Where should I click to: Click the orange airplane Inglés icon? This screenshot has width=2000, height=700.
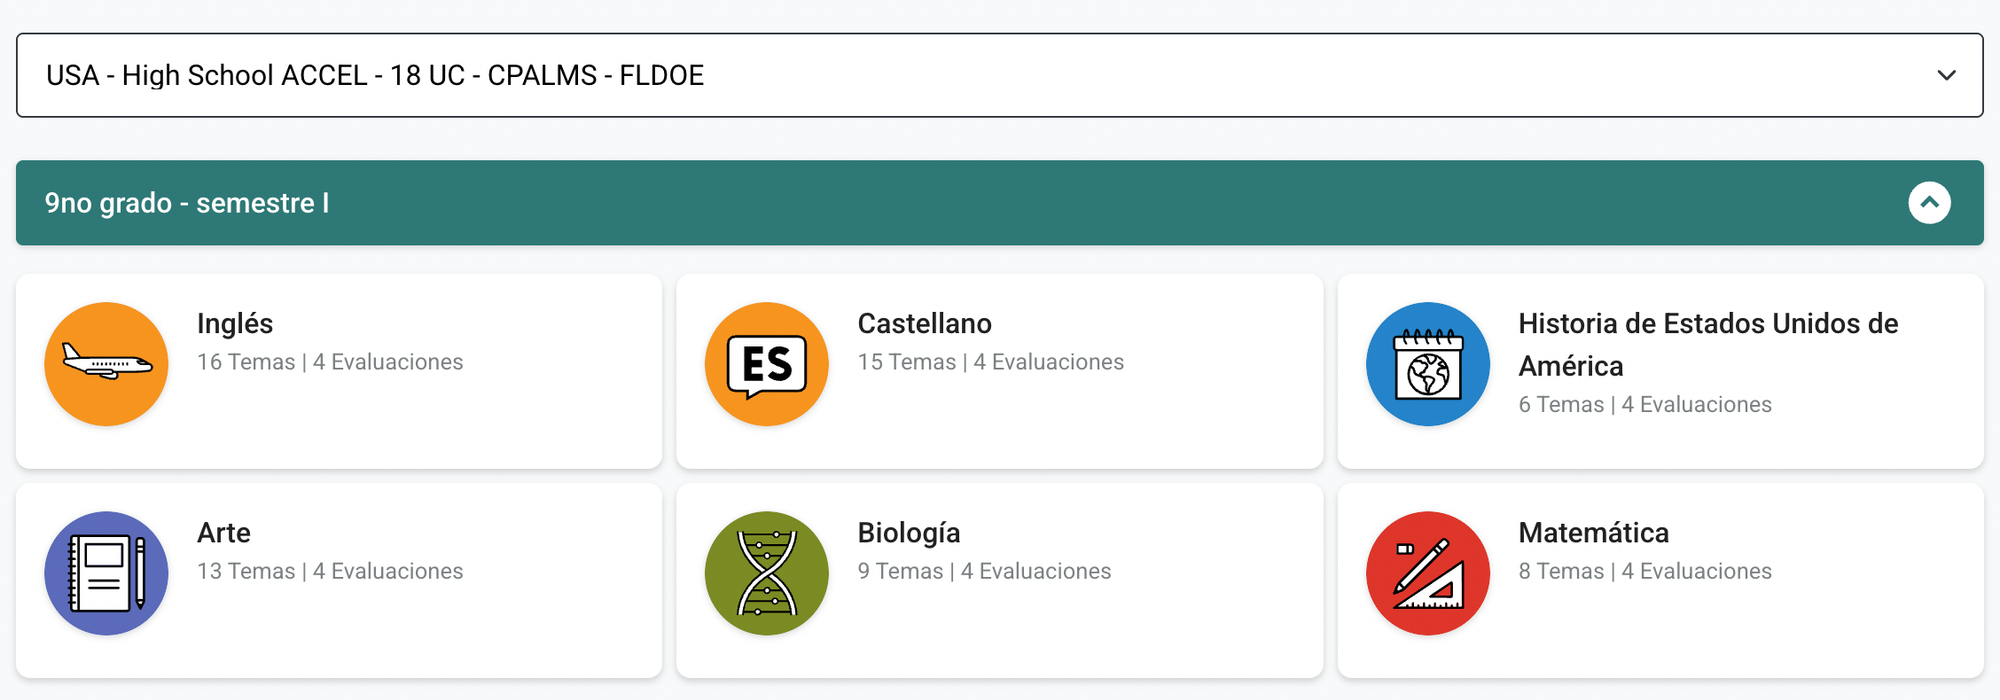106,364
